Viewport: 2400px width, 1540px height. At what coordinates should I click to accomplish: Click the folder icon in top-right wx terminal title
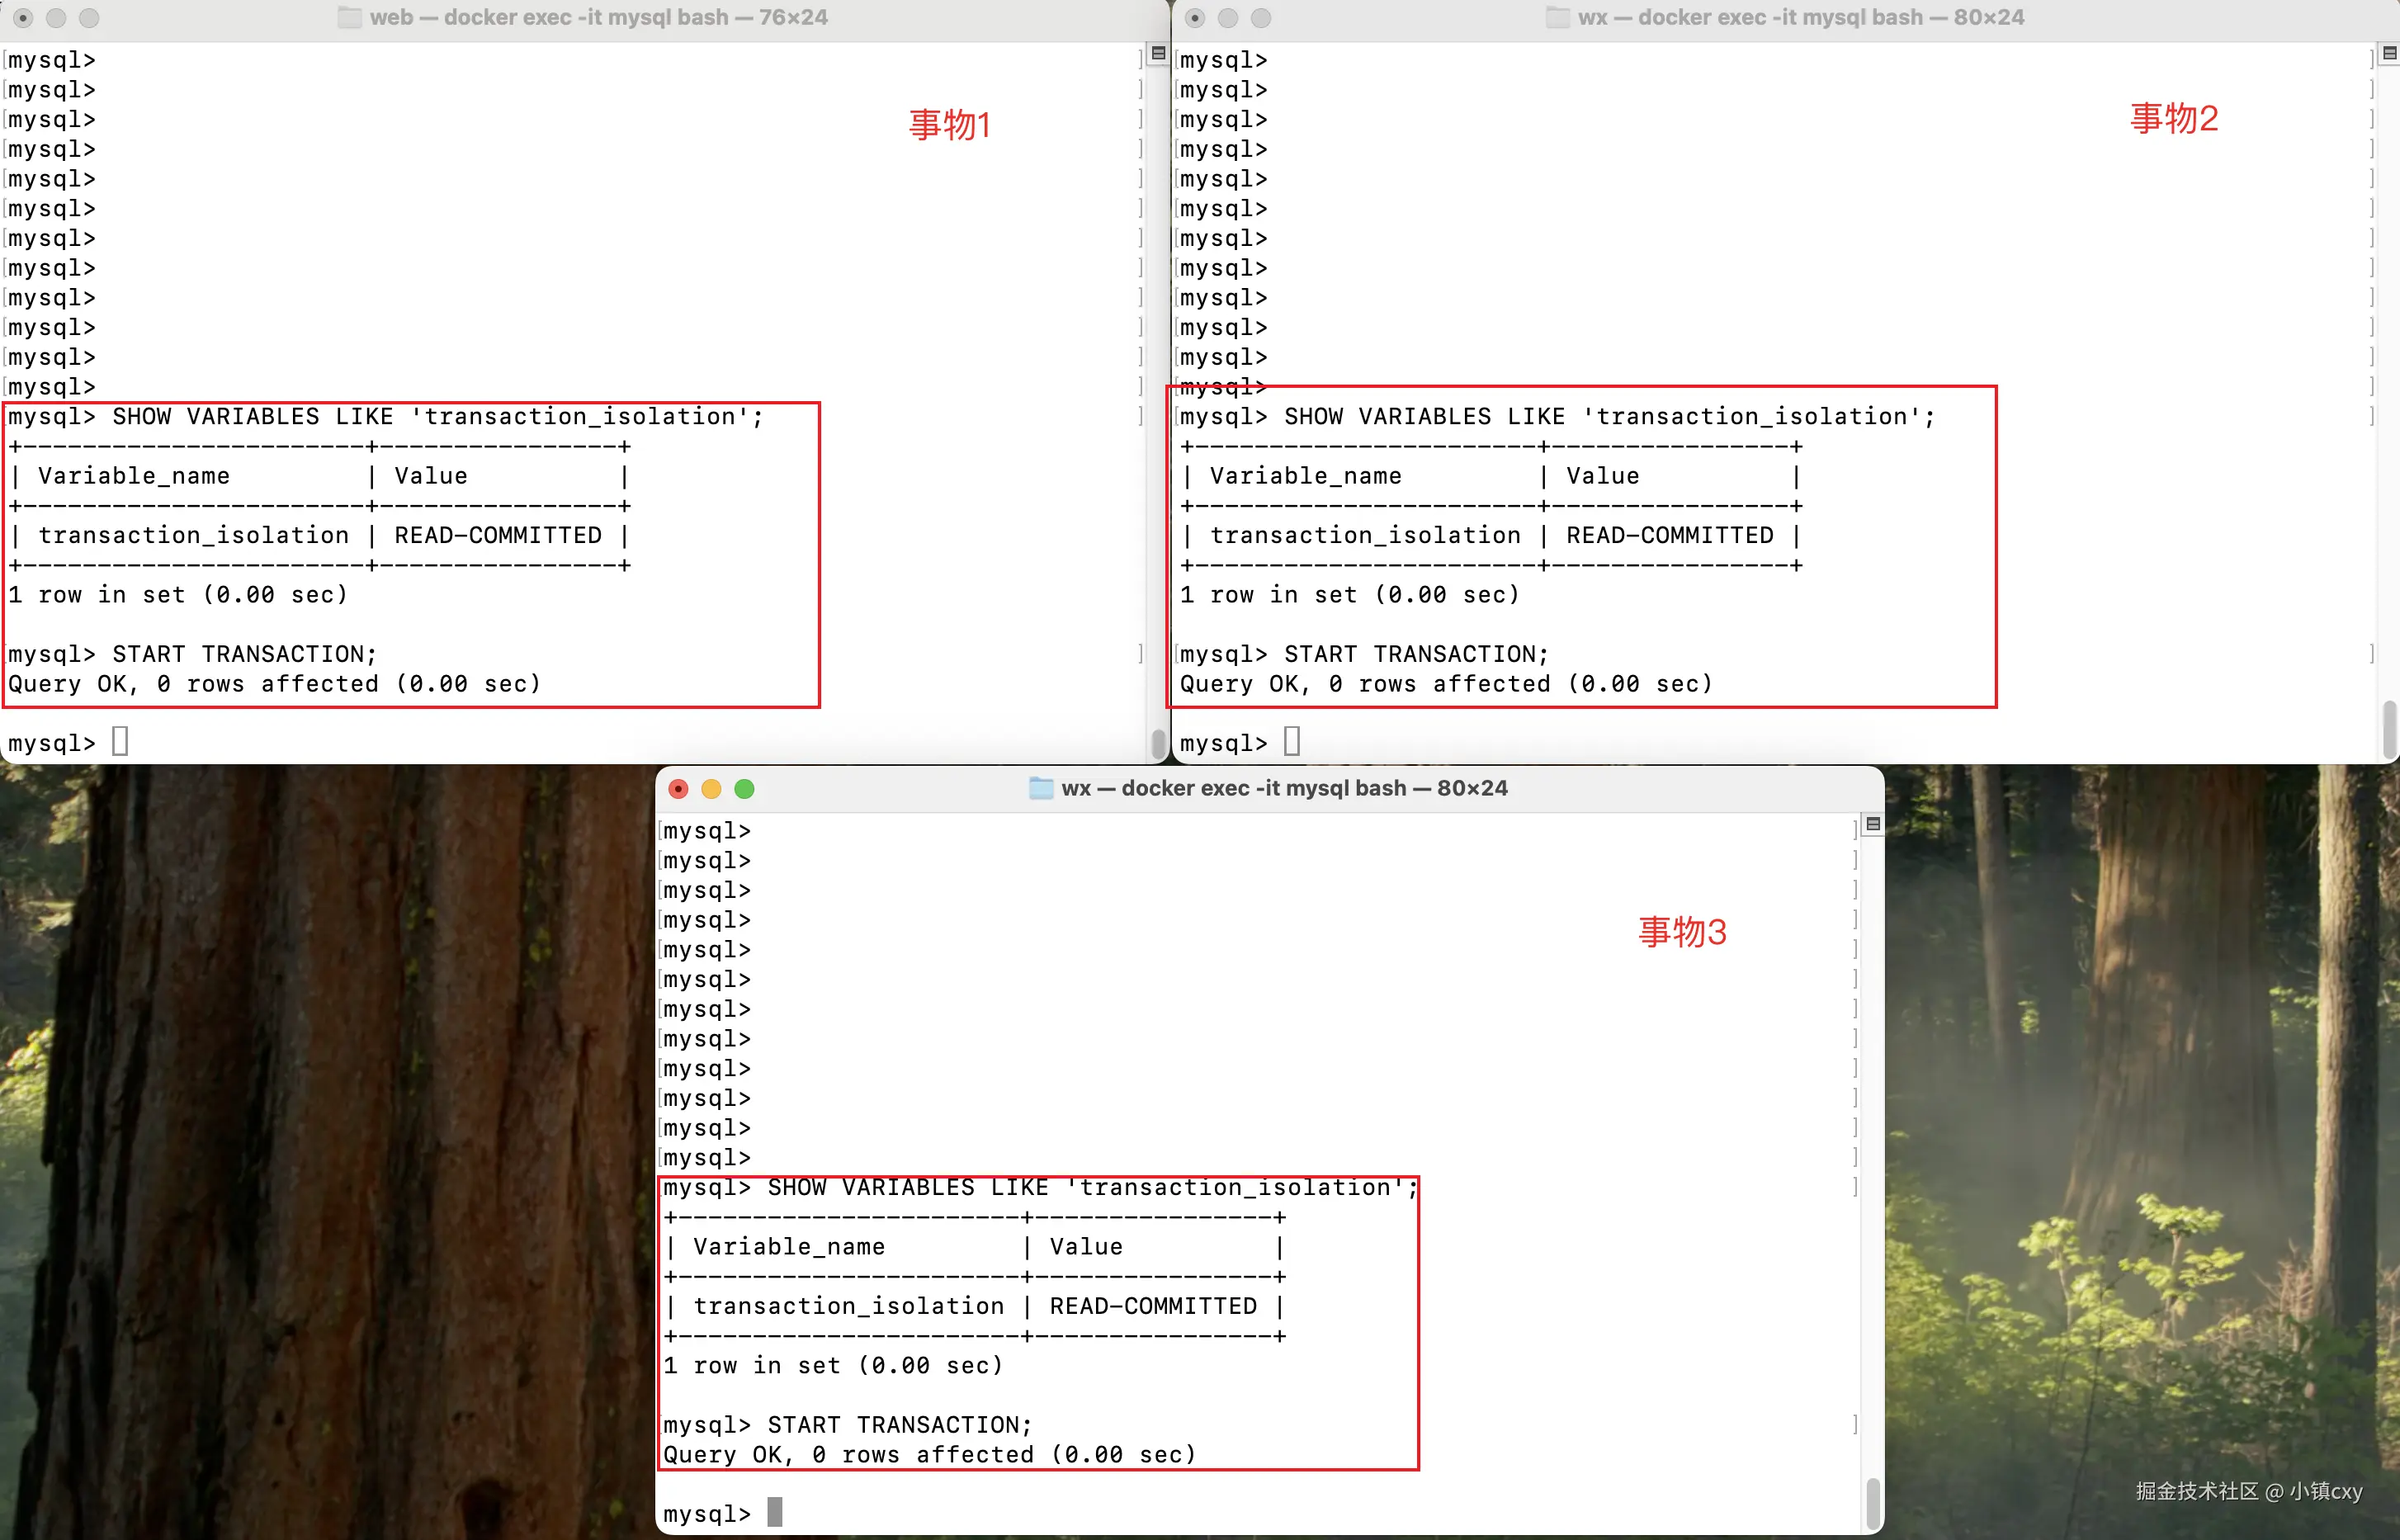1557,17
